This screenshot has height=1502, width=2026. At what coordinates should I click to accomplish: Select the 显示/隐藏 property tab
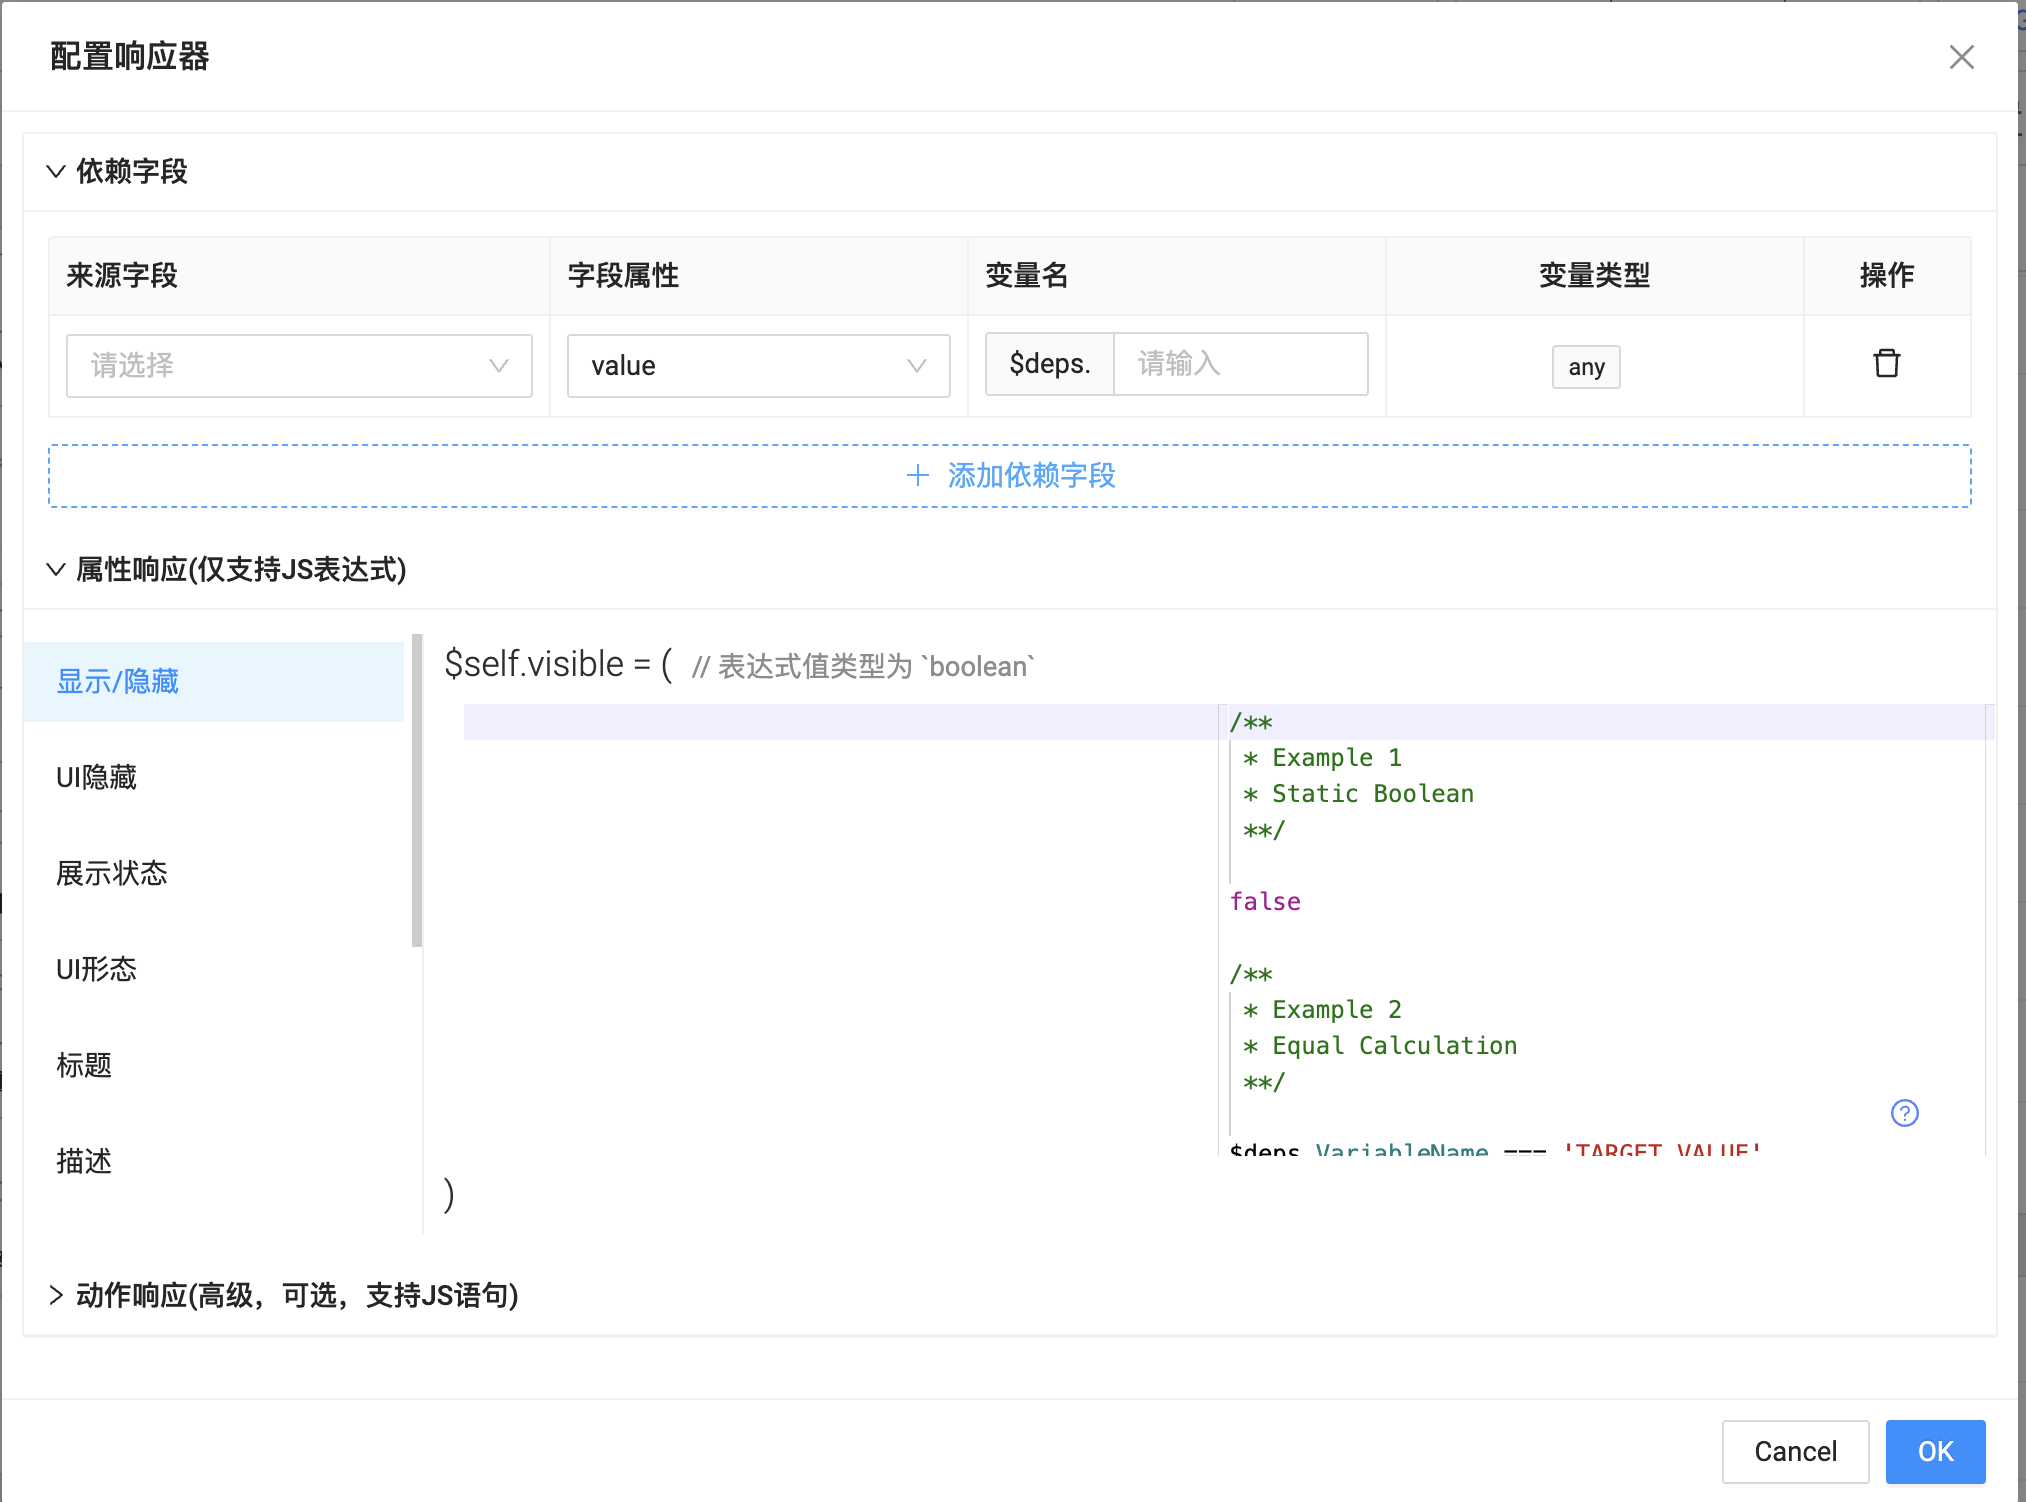coord(214,682)
